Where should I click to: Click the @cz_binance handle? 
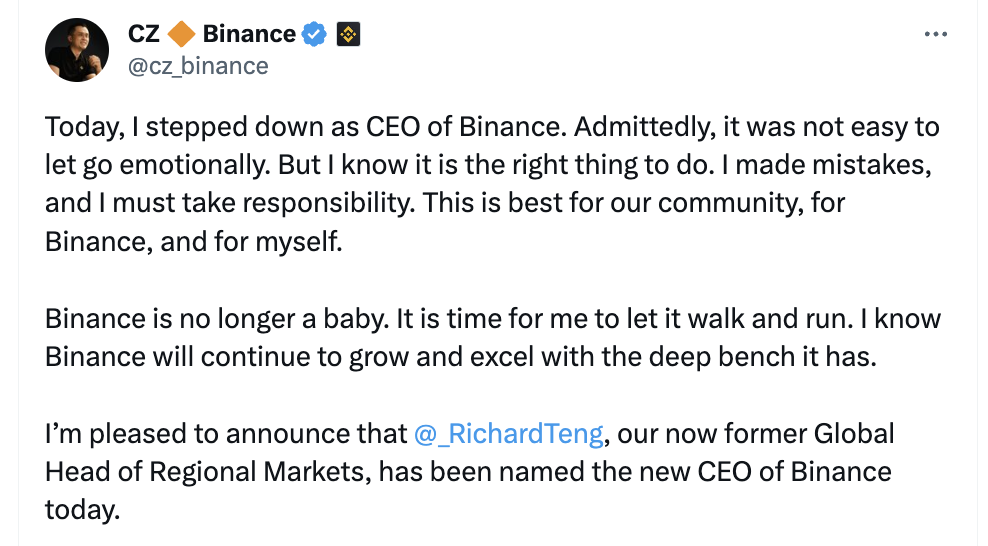(x=198, y=66)
